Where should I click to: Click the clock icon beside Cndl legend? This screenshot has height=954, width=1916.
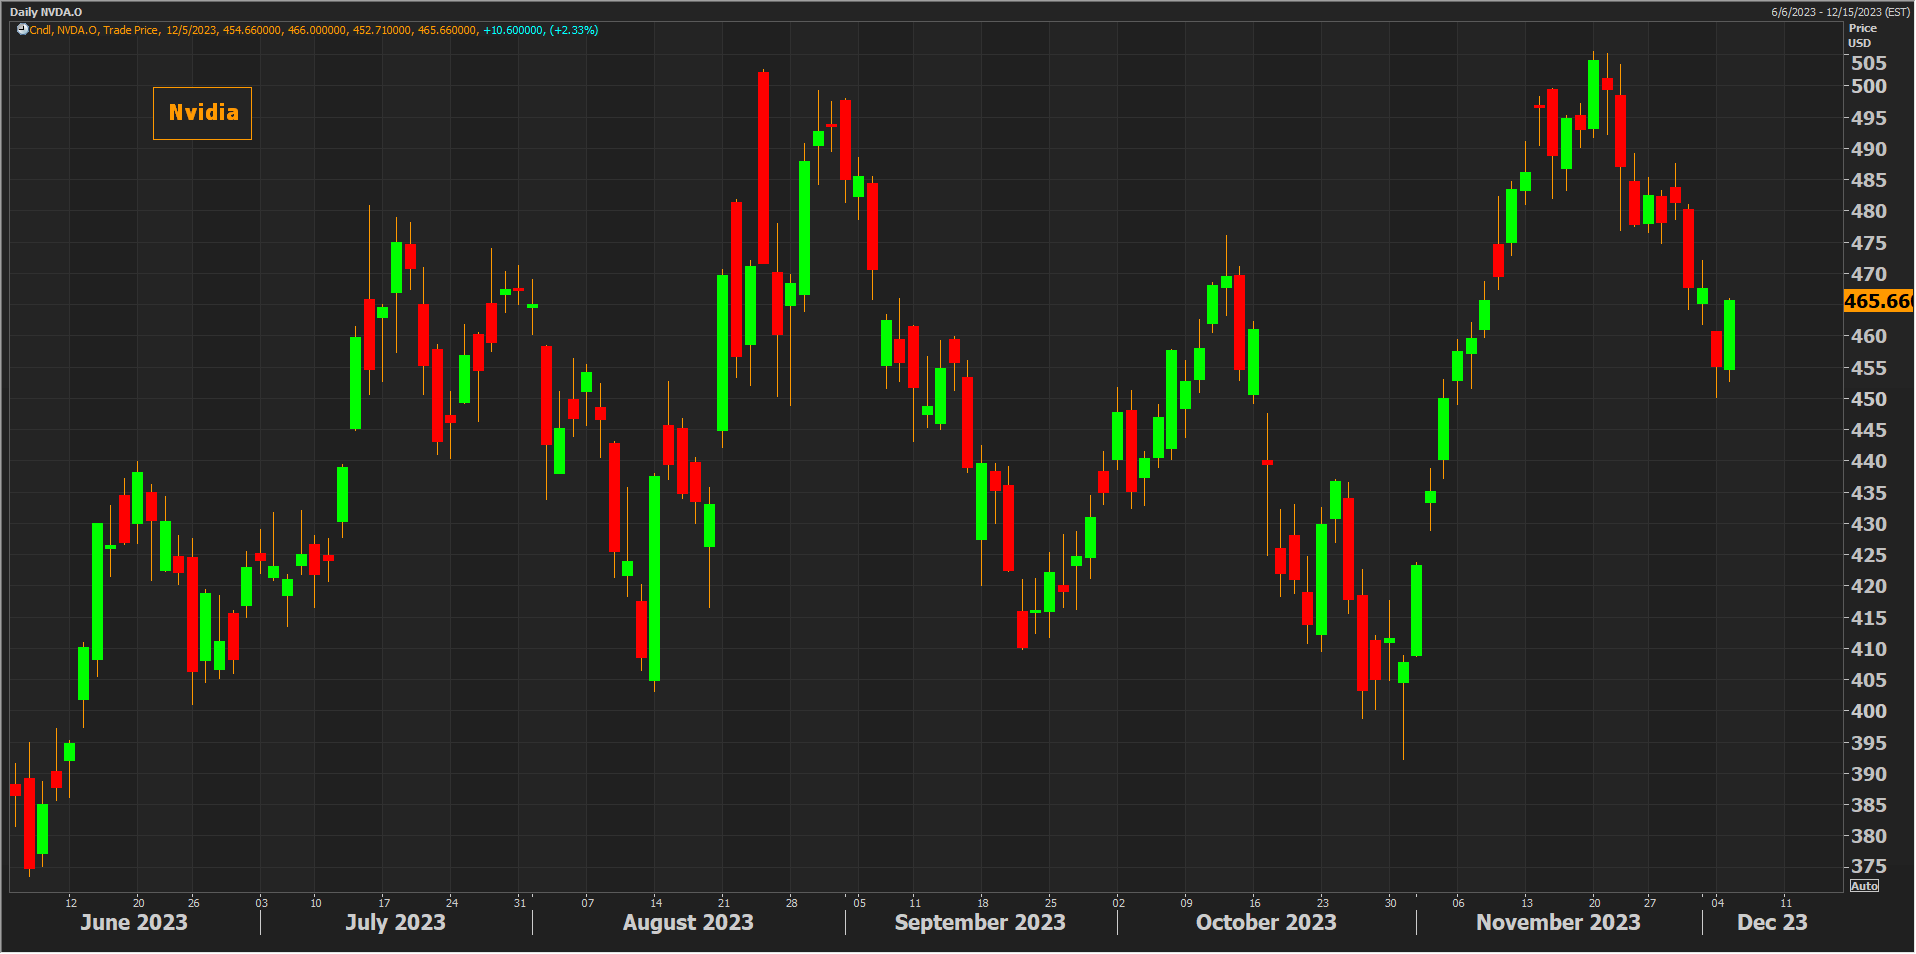(22, 30)
